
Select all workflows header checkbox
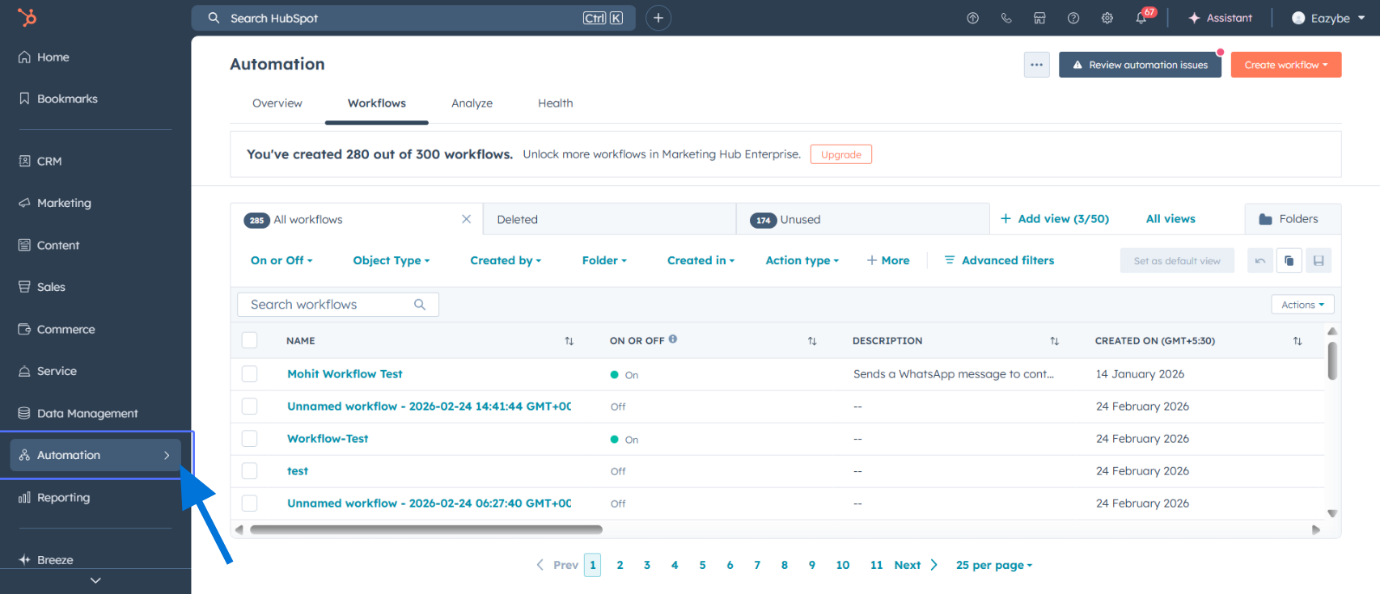250,341
